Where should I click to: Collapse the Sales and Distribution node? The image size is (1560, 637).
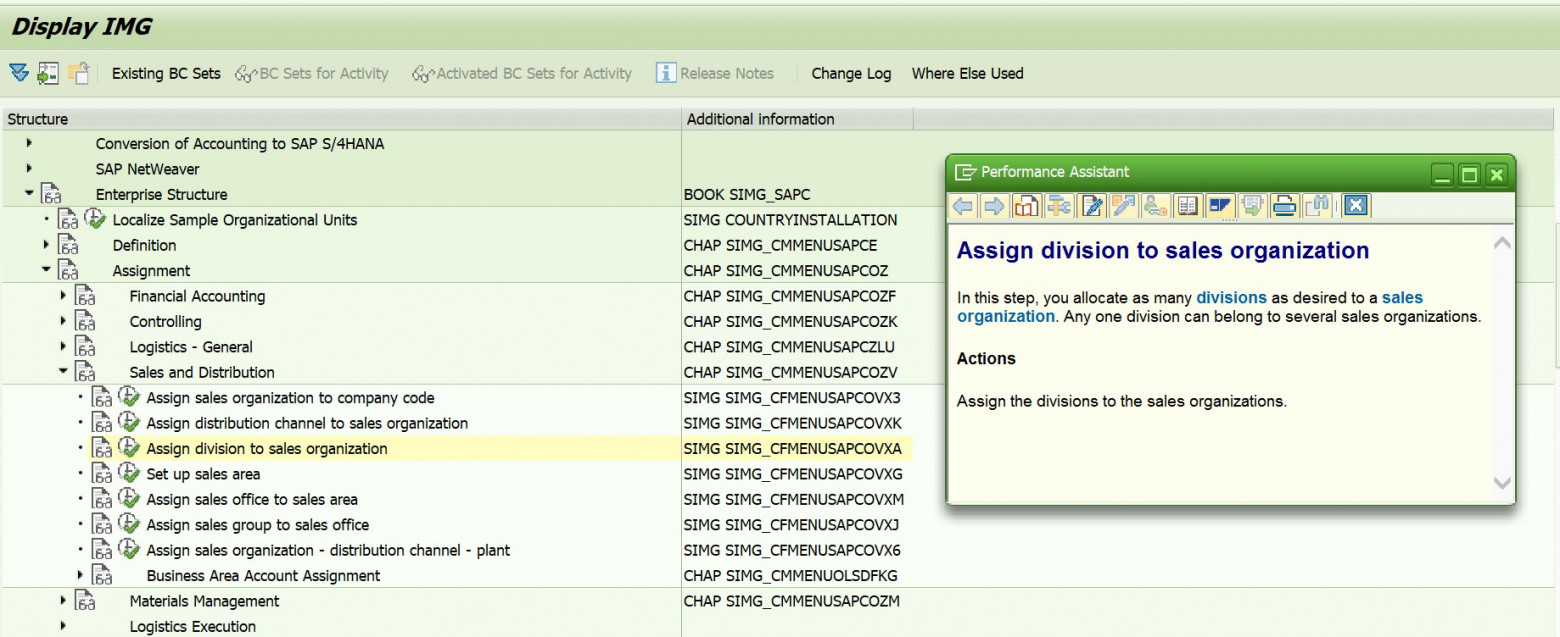(64, 372)
